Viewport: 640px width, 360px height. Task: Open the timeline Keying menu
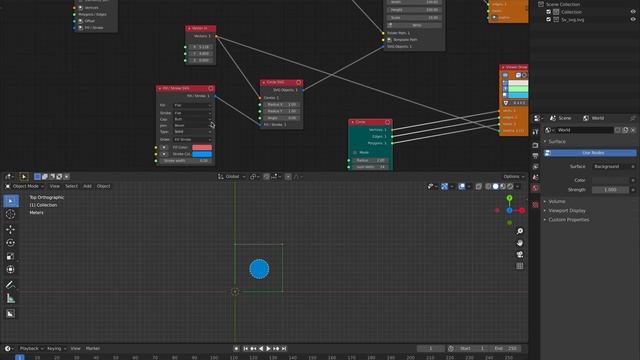click(56, 349)
